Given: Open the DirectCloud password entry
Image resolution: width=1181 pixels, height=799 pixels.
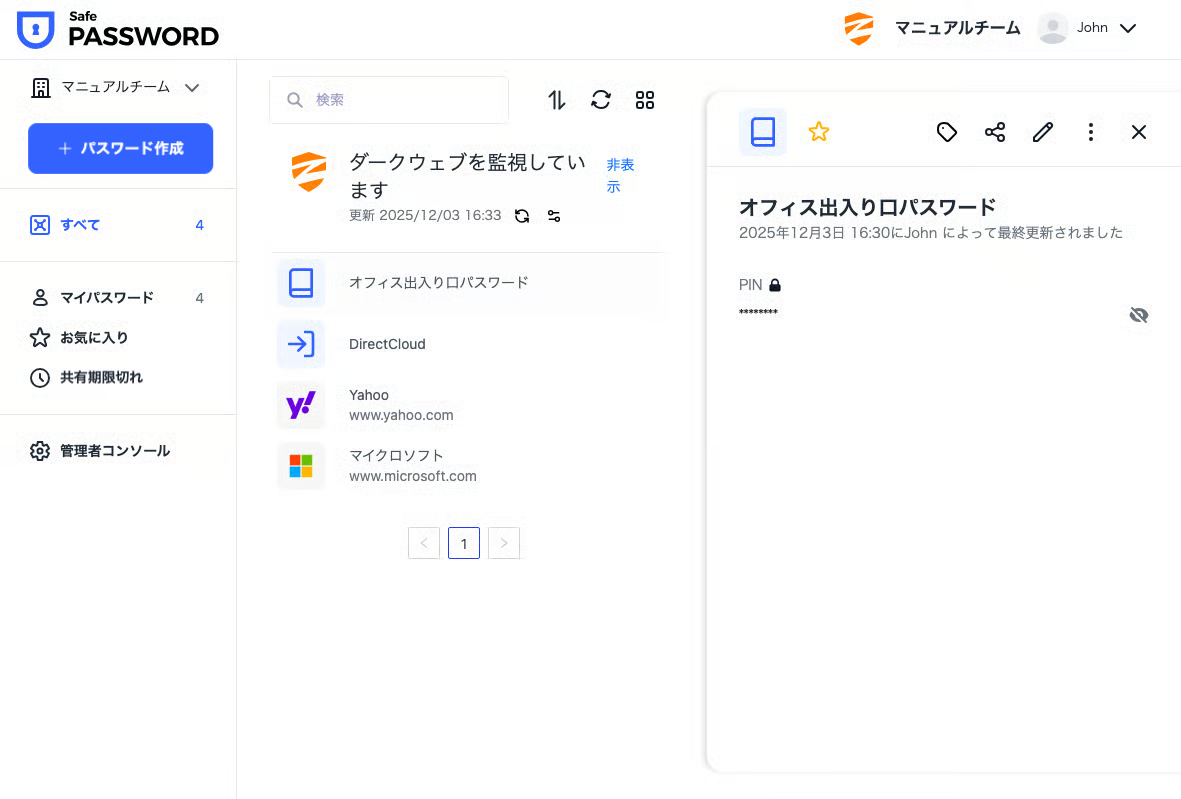Looking at the screenshot, I should [x=387, y=344].
